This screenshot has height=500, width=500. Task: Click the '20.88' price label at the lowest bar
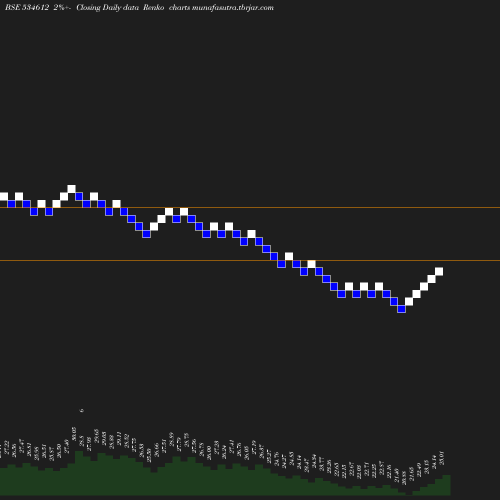point(404,478)
